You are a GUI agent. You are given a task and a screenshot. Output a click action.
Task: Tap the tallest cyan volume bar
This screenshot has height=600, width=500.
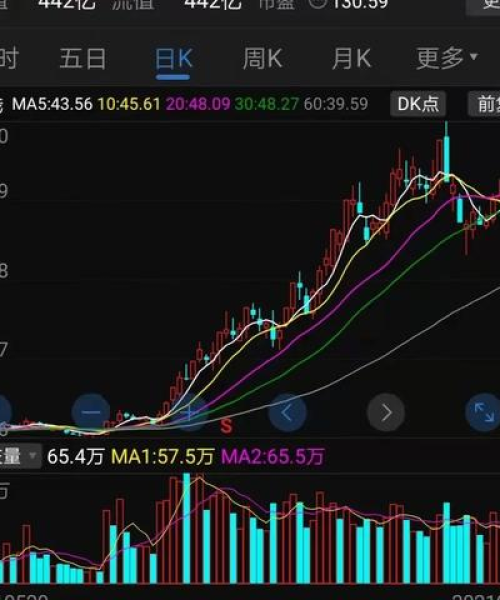186,528
